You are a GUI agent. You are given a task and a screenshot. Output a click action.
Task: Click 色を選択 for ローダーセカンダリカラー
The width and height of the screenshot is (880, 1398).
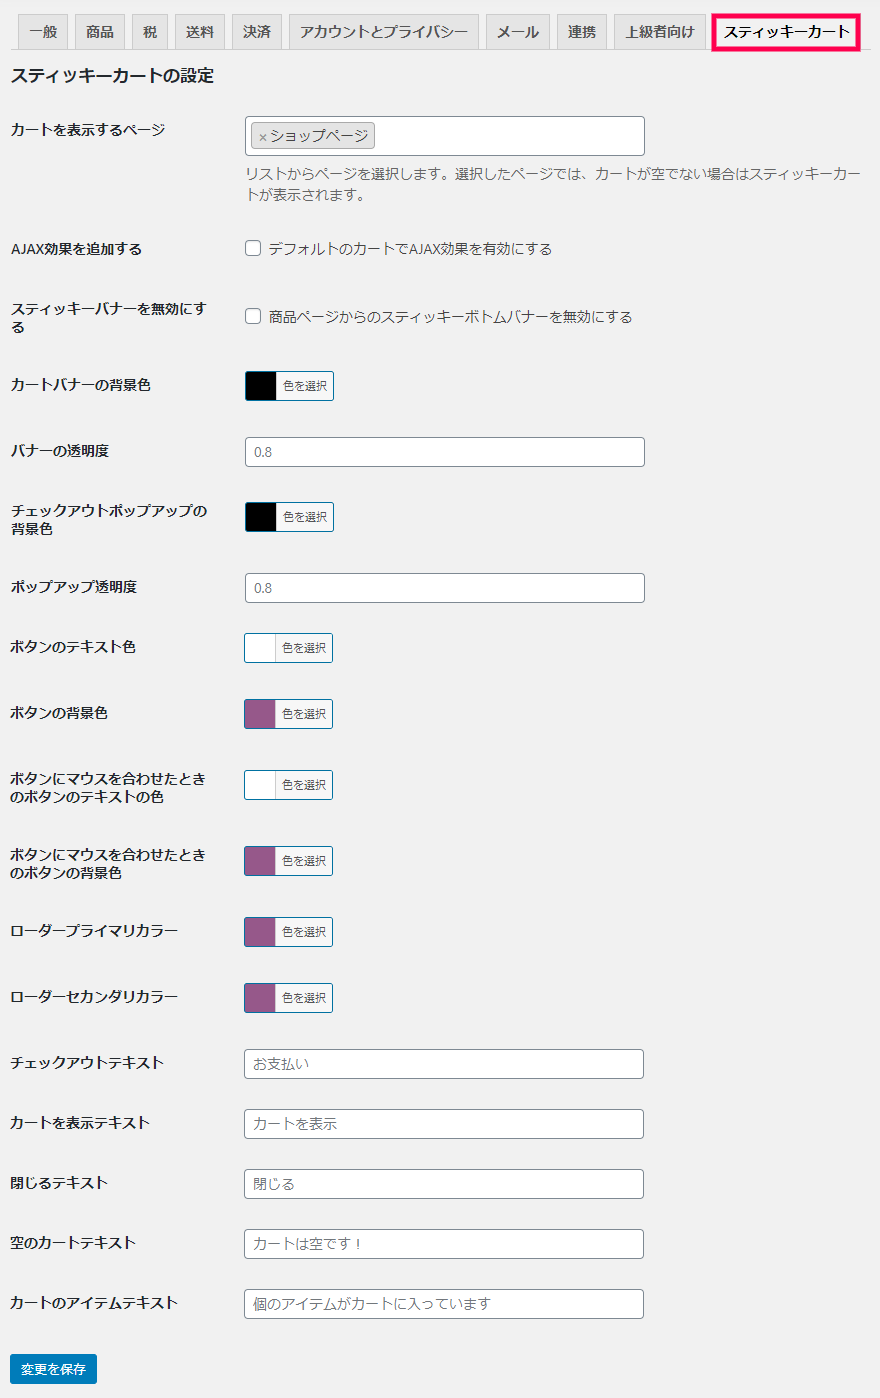pyautogui.click(x=304, y=998)
